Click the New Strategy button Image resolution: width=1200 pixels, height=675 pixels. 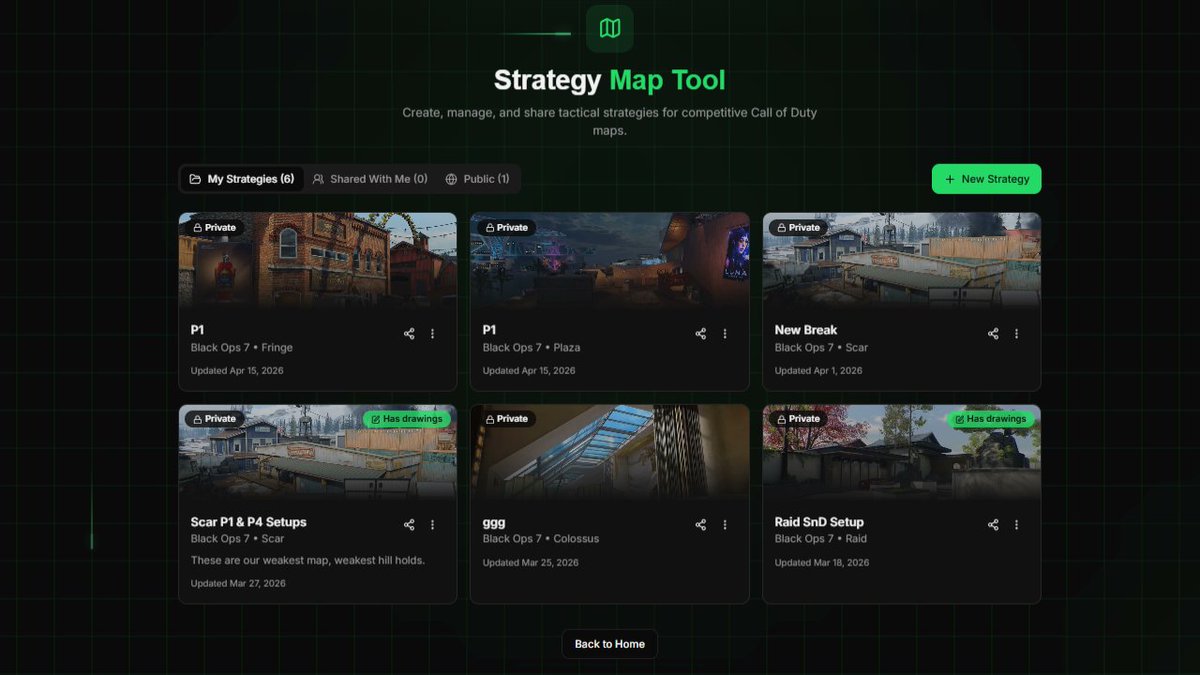point(986,179)
